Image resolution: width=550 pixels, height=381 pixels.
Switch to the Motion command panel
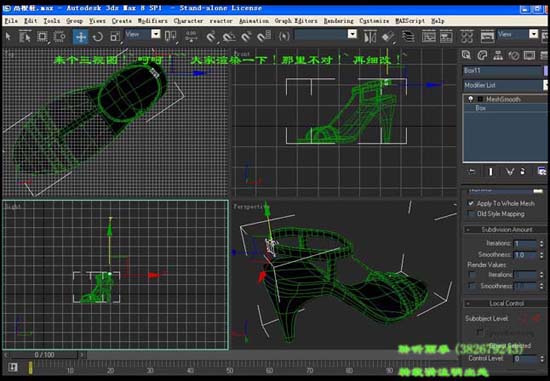(x=514, y=55)
